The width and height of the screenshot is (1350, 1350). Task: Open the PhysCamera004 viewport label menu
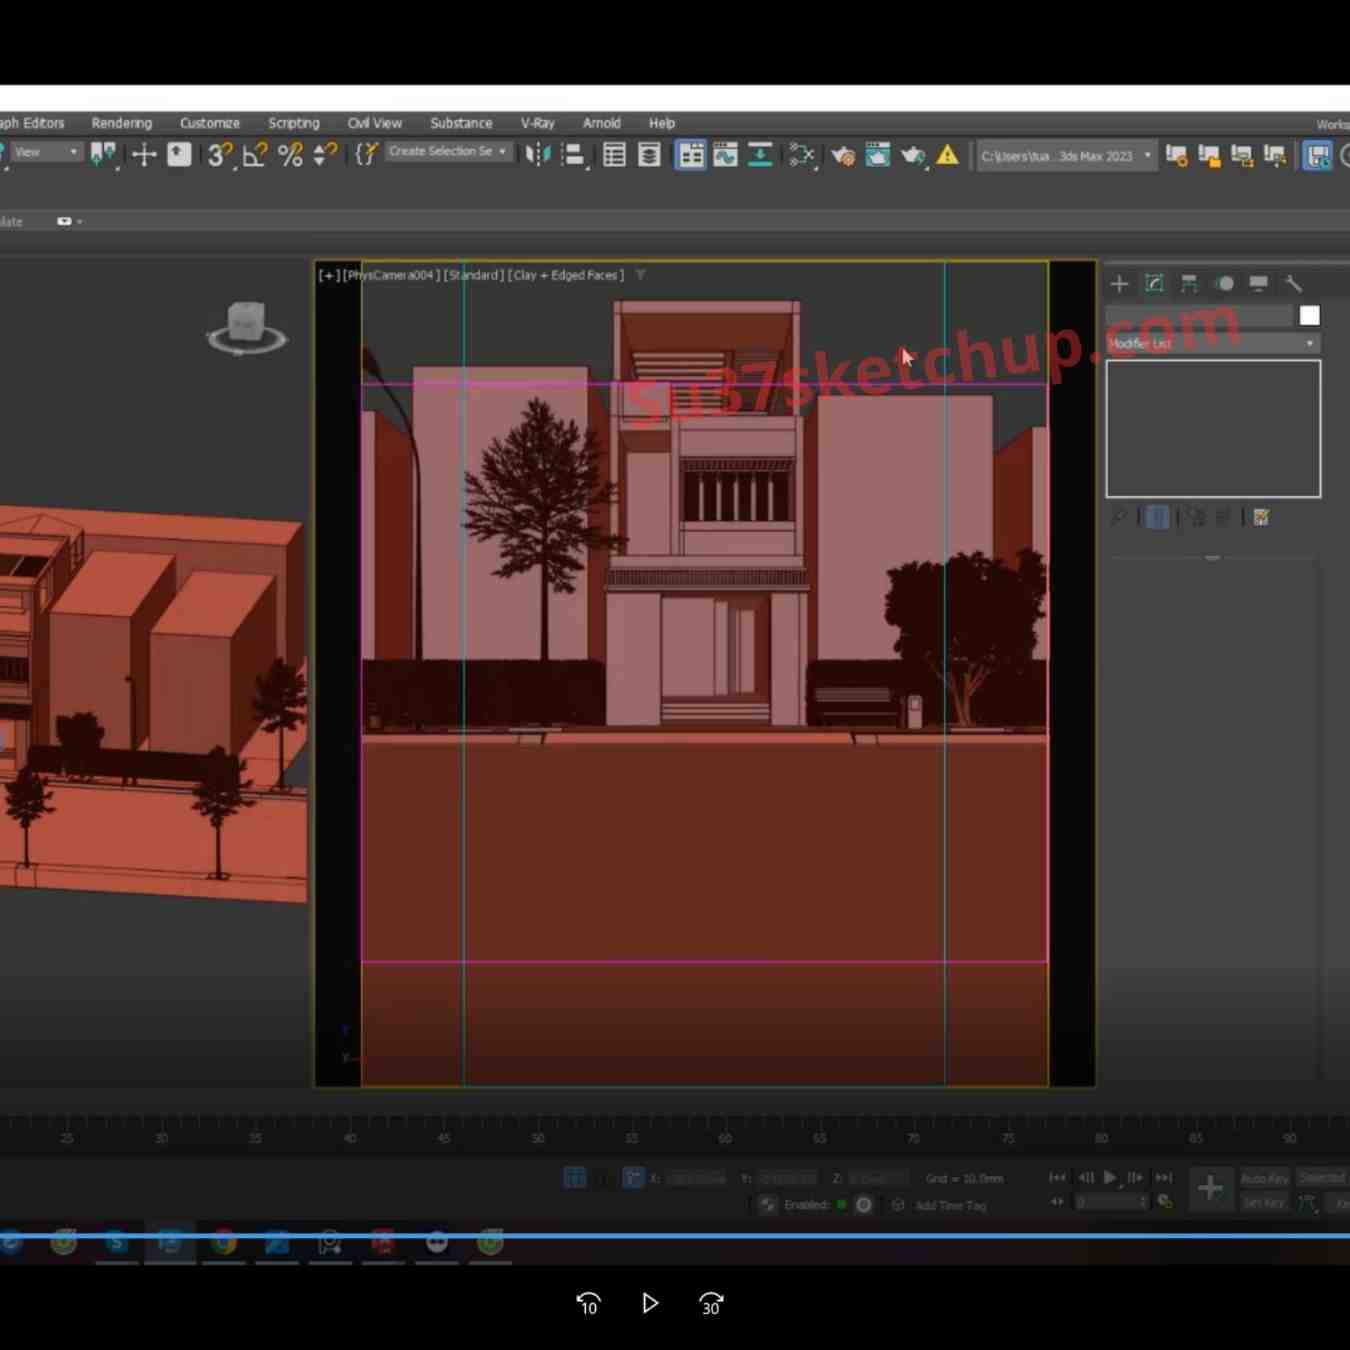(391, 275)
